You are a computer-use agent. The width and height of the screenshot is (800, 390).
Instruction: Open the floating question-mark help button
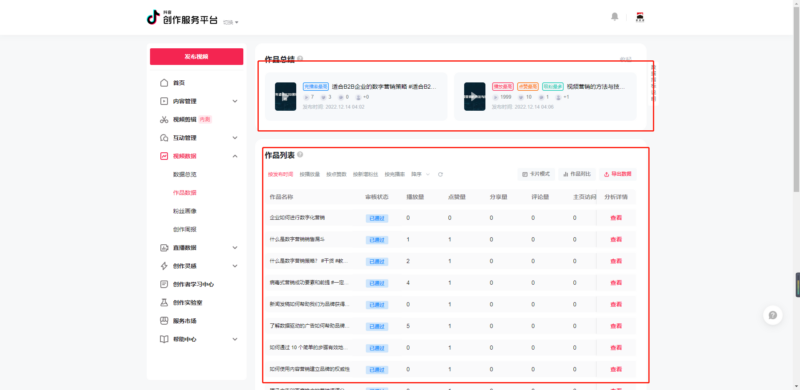[x=772, y=315]
